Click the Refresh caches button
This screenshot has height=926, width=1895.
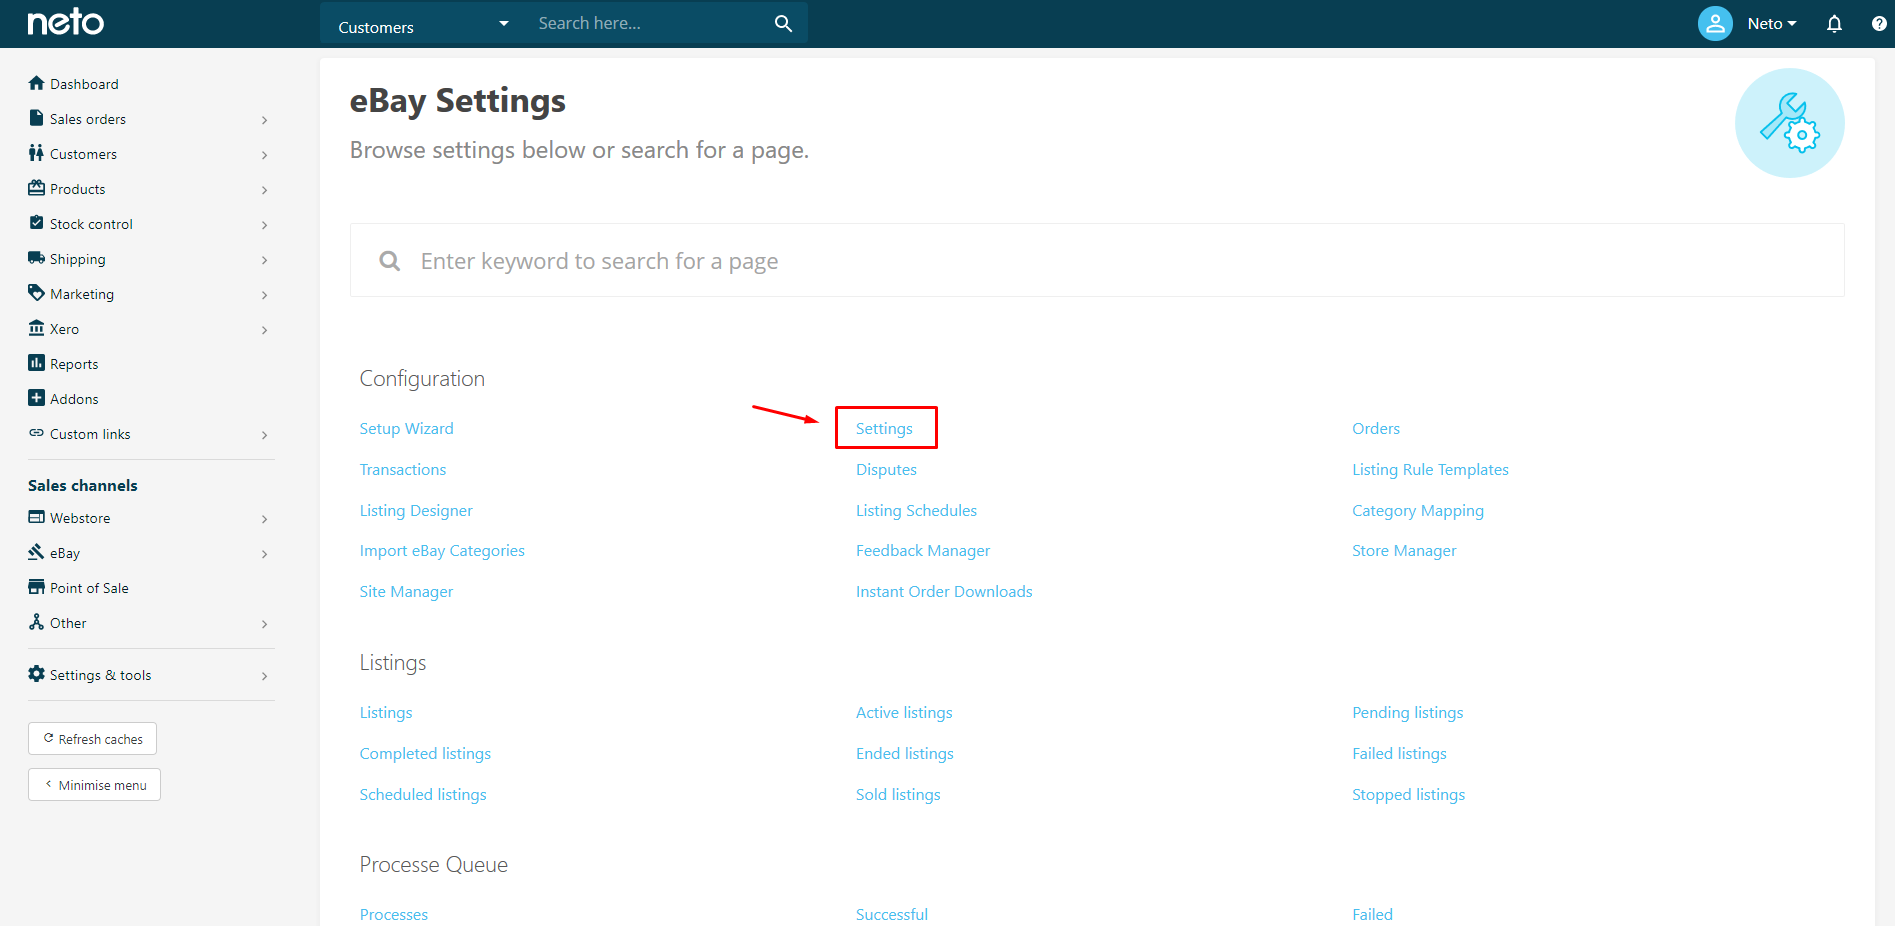pos(92,739)
